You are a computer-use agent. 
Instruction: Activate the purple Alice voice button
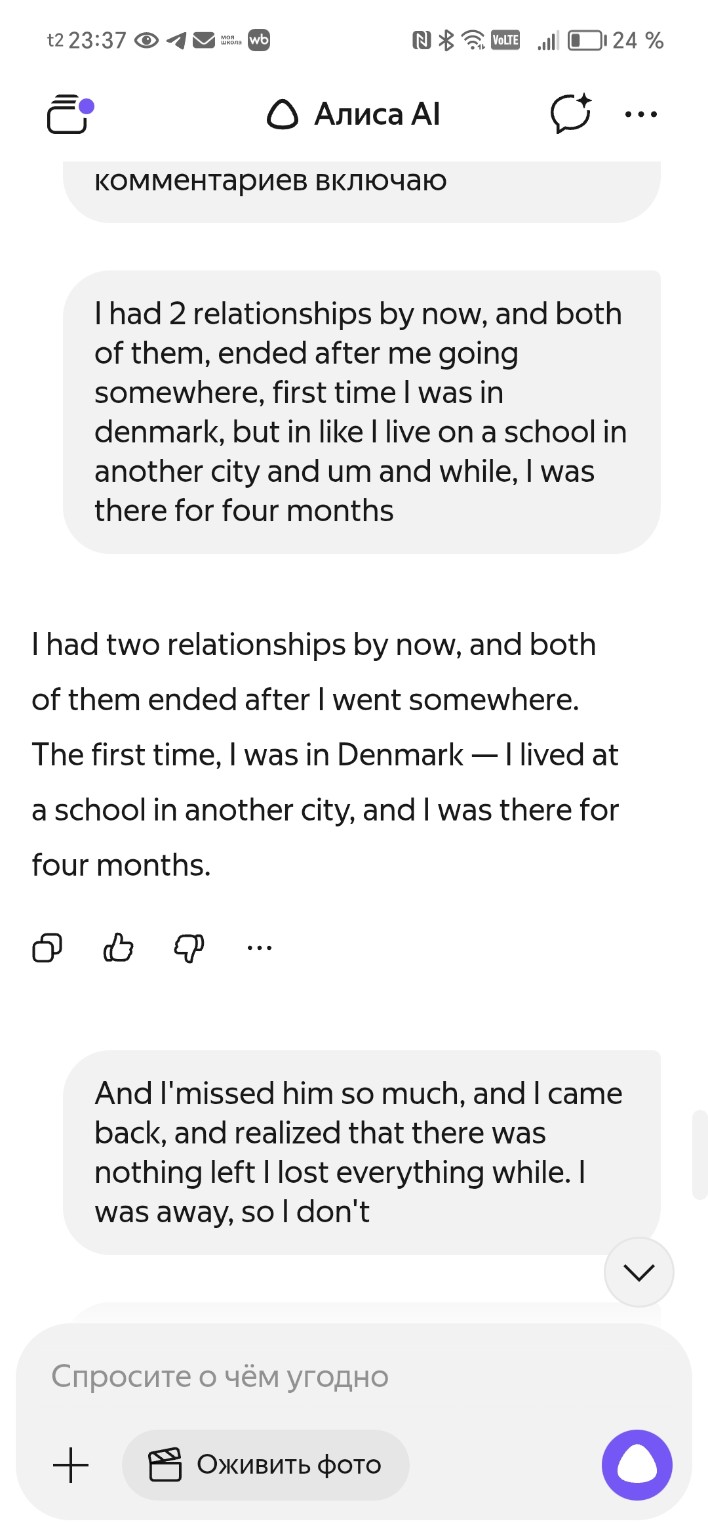[x=636, y=1466]
